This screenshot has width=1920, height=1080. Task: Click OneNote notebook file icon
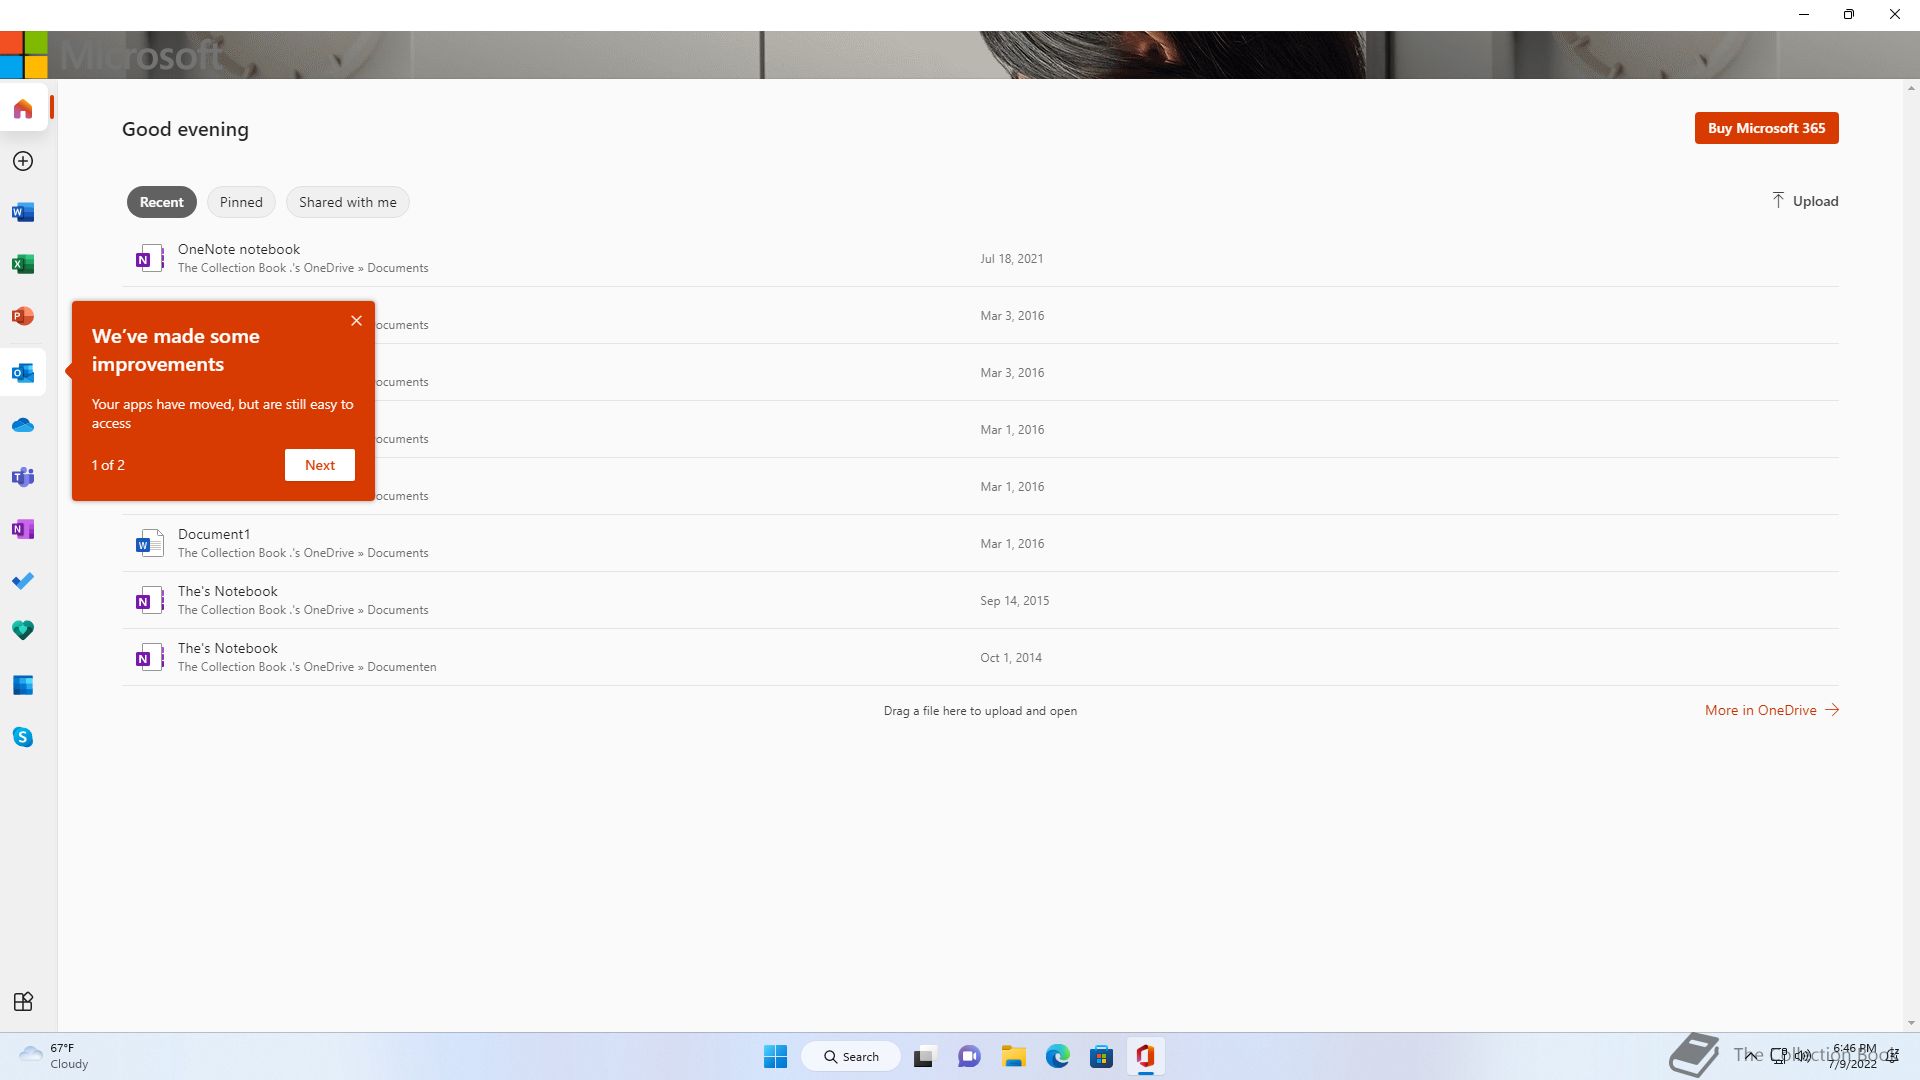[149, 258]
